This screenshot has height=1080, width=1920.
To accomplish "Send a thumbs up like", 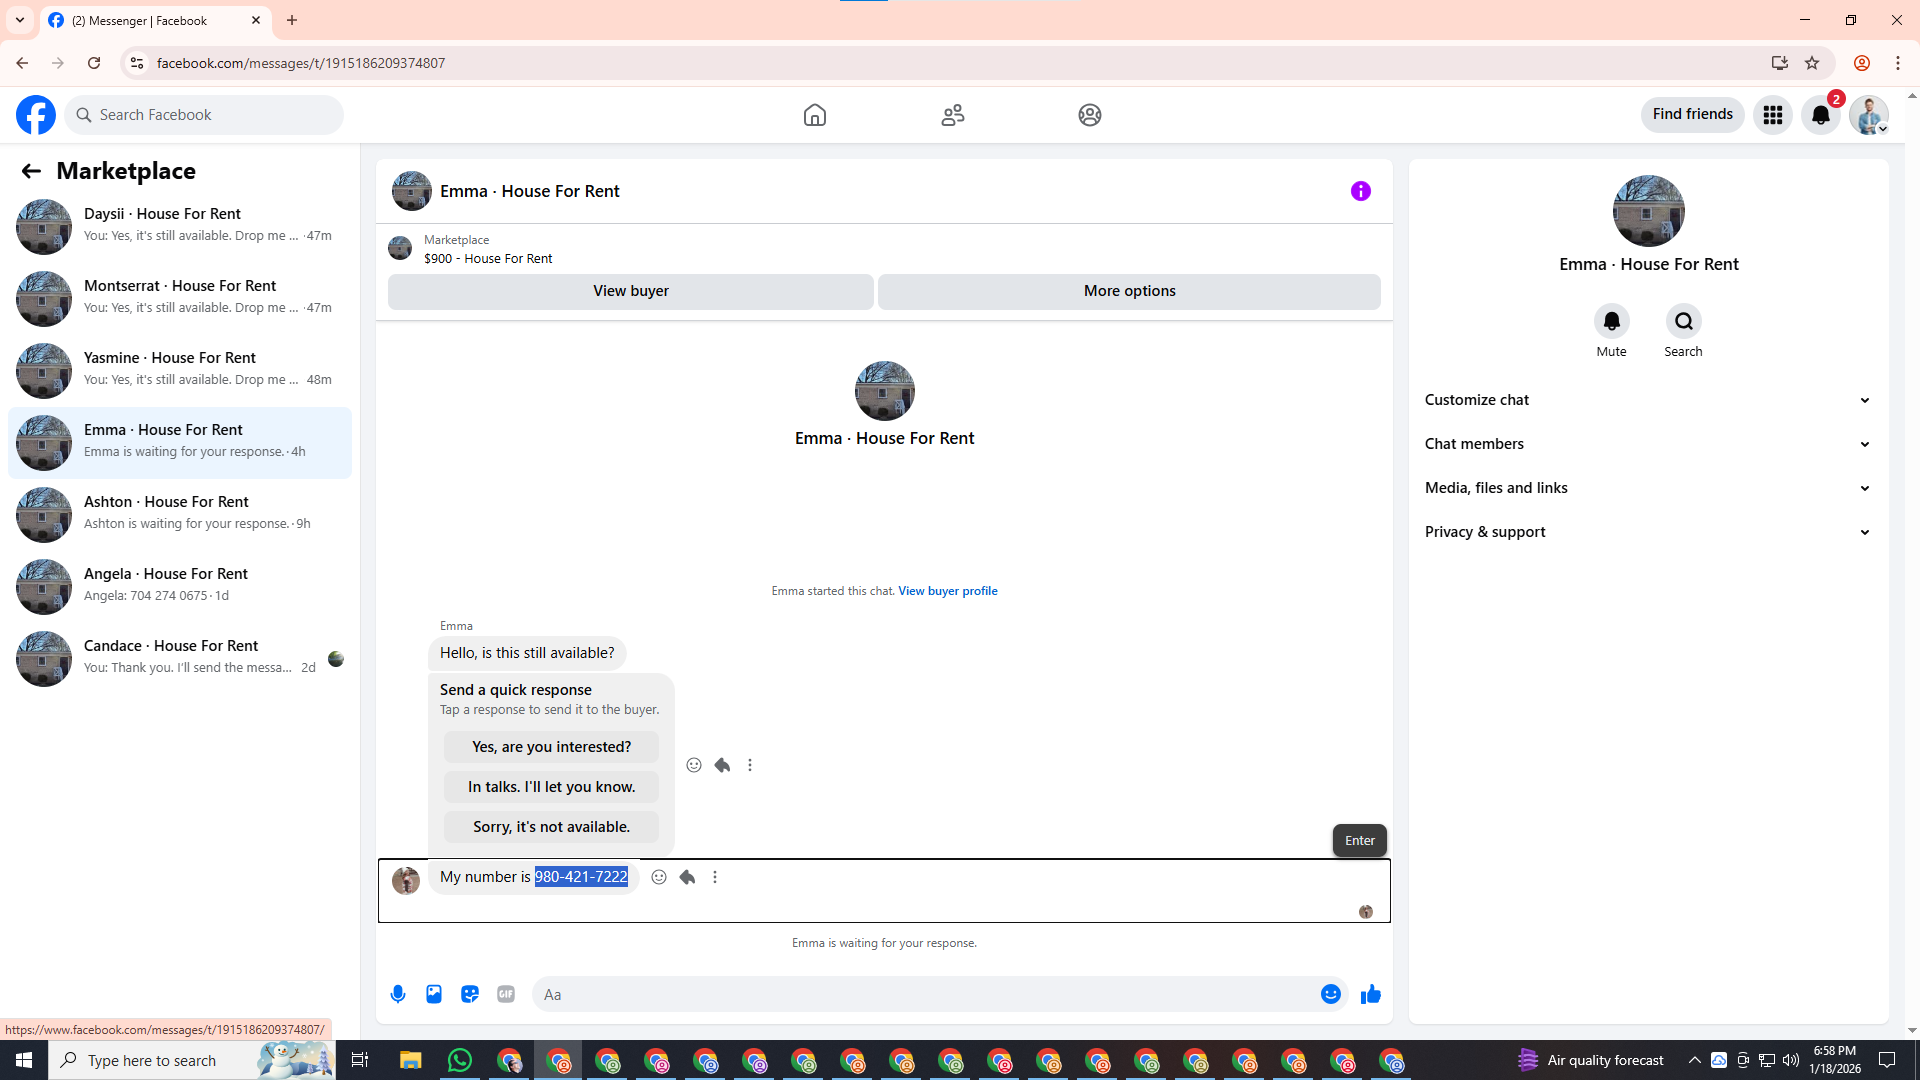I will point(1370,994).
